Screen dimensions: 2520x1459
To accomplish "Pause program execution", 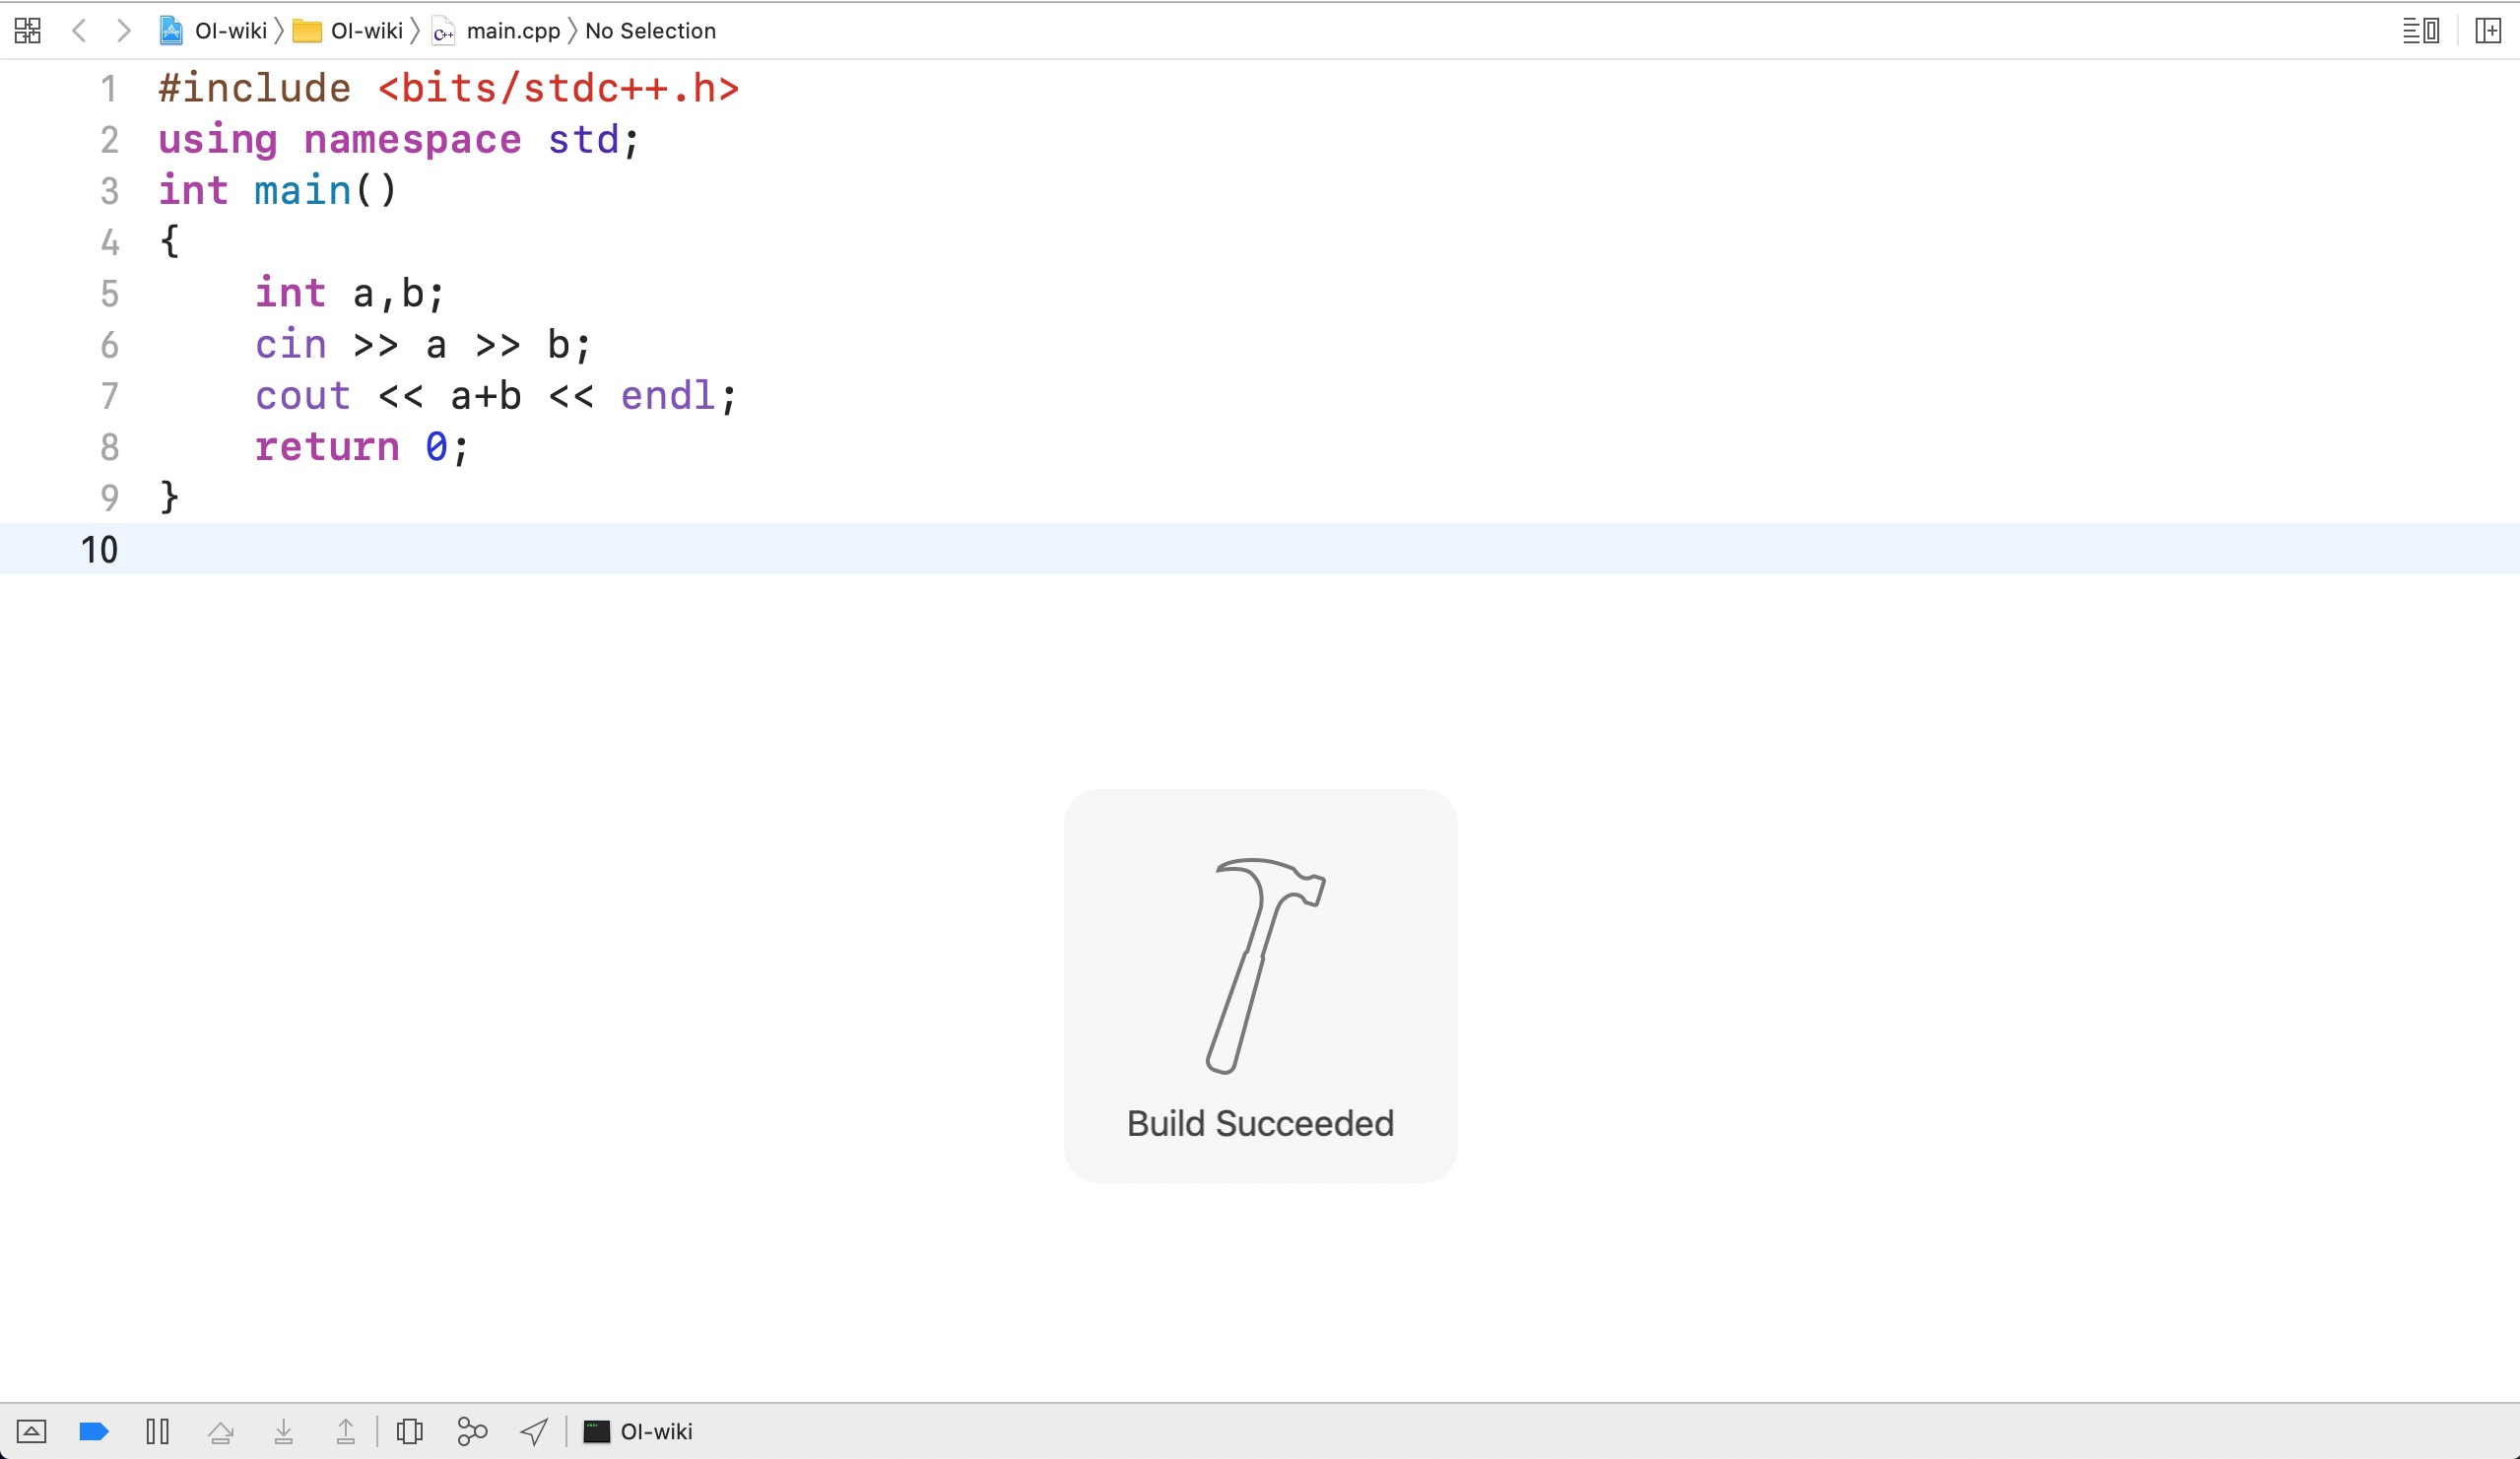I will [x=157, y=1431].
